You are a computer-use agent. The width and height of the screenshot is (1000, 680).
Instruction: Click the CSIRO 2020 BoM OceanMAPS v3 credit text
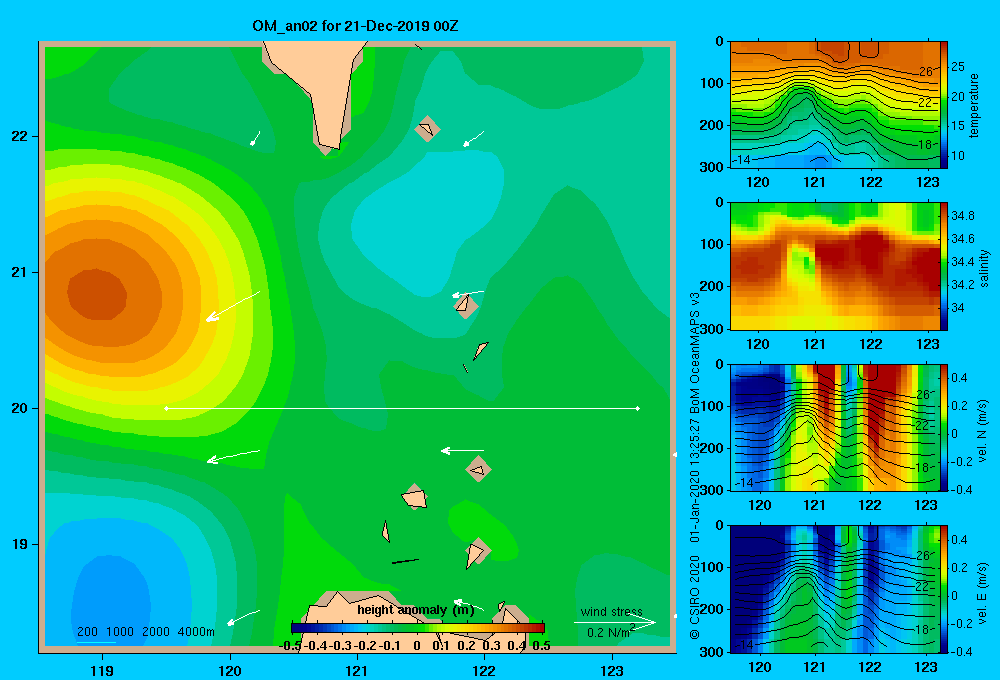tap(695, 466)
